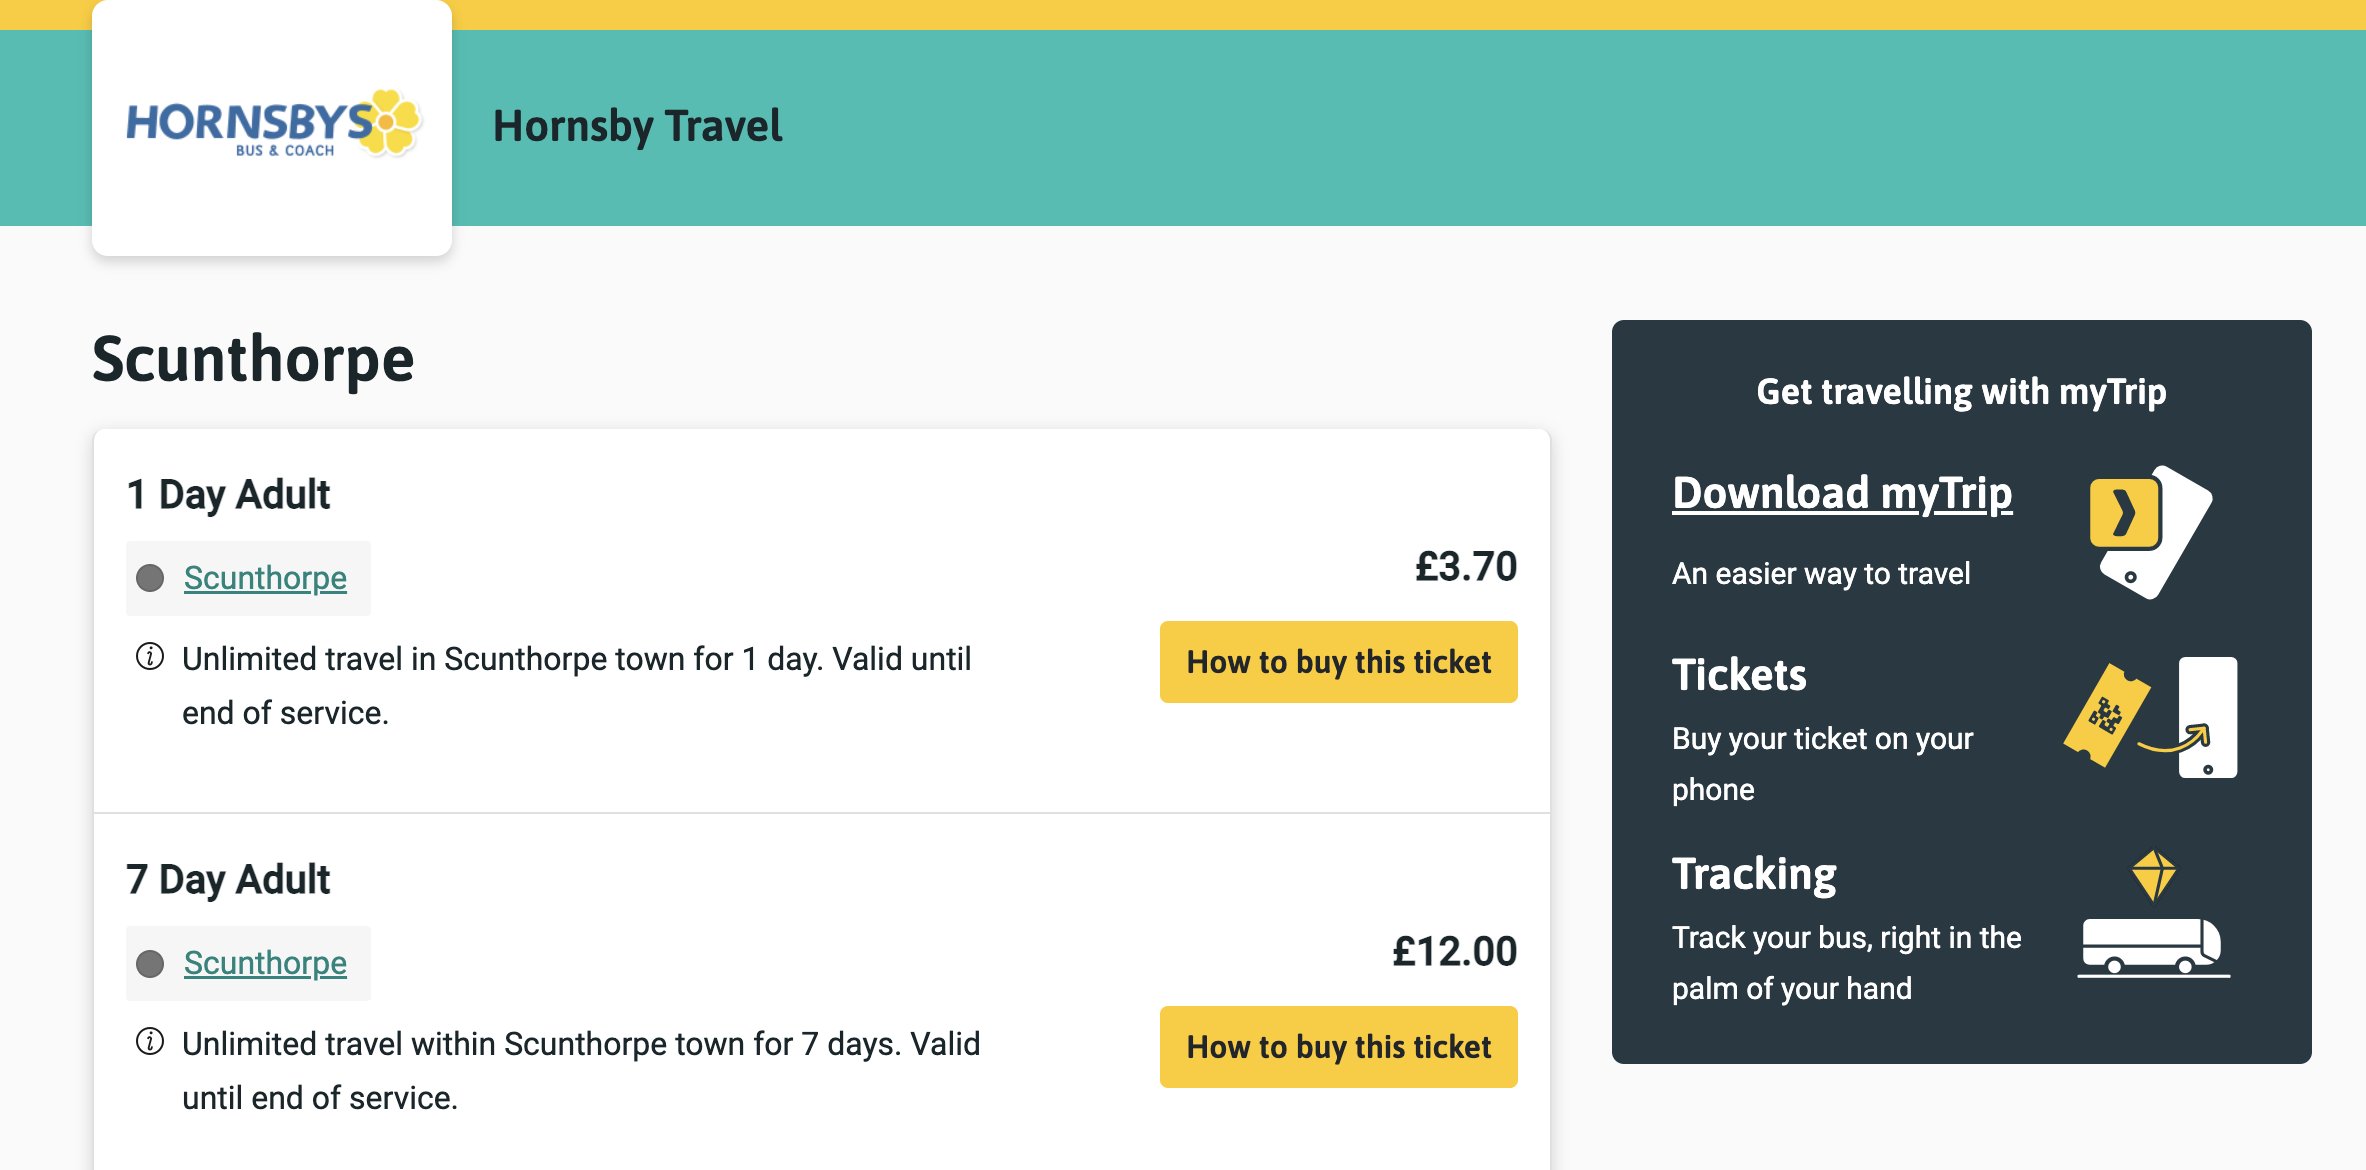Select the 7 Day Adult ticket heading

tap(229, 879)
